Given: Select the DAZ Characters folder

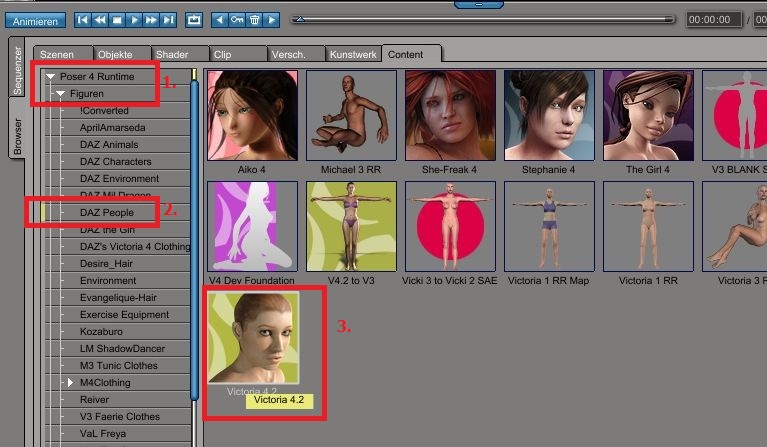Looking at the screenshot, I should [x=115, y=161].
